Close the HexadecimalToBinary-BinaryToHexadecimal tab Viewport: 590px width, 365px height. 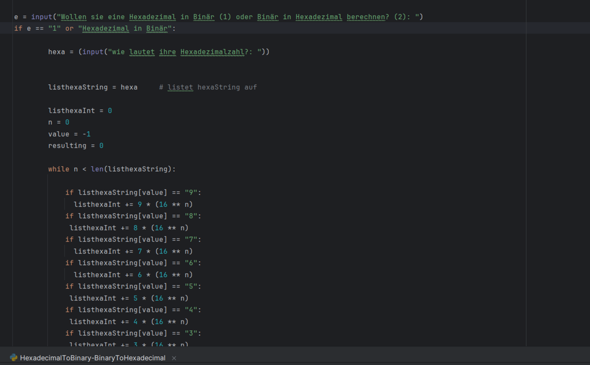[174, 358]
